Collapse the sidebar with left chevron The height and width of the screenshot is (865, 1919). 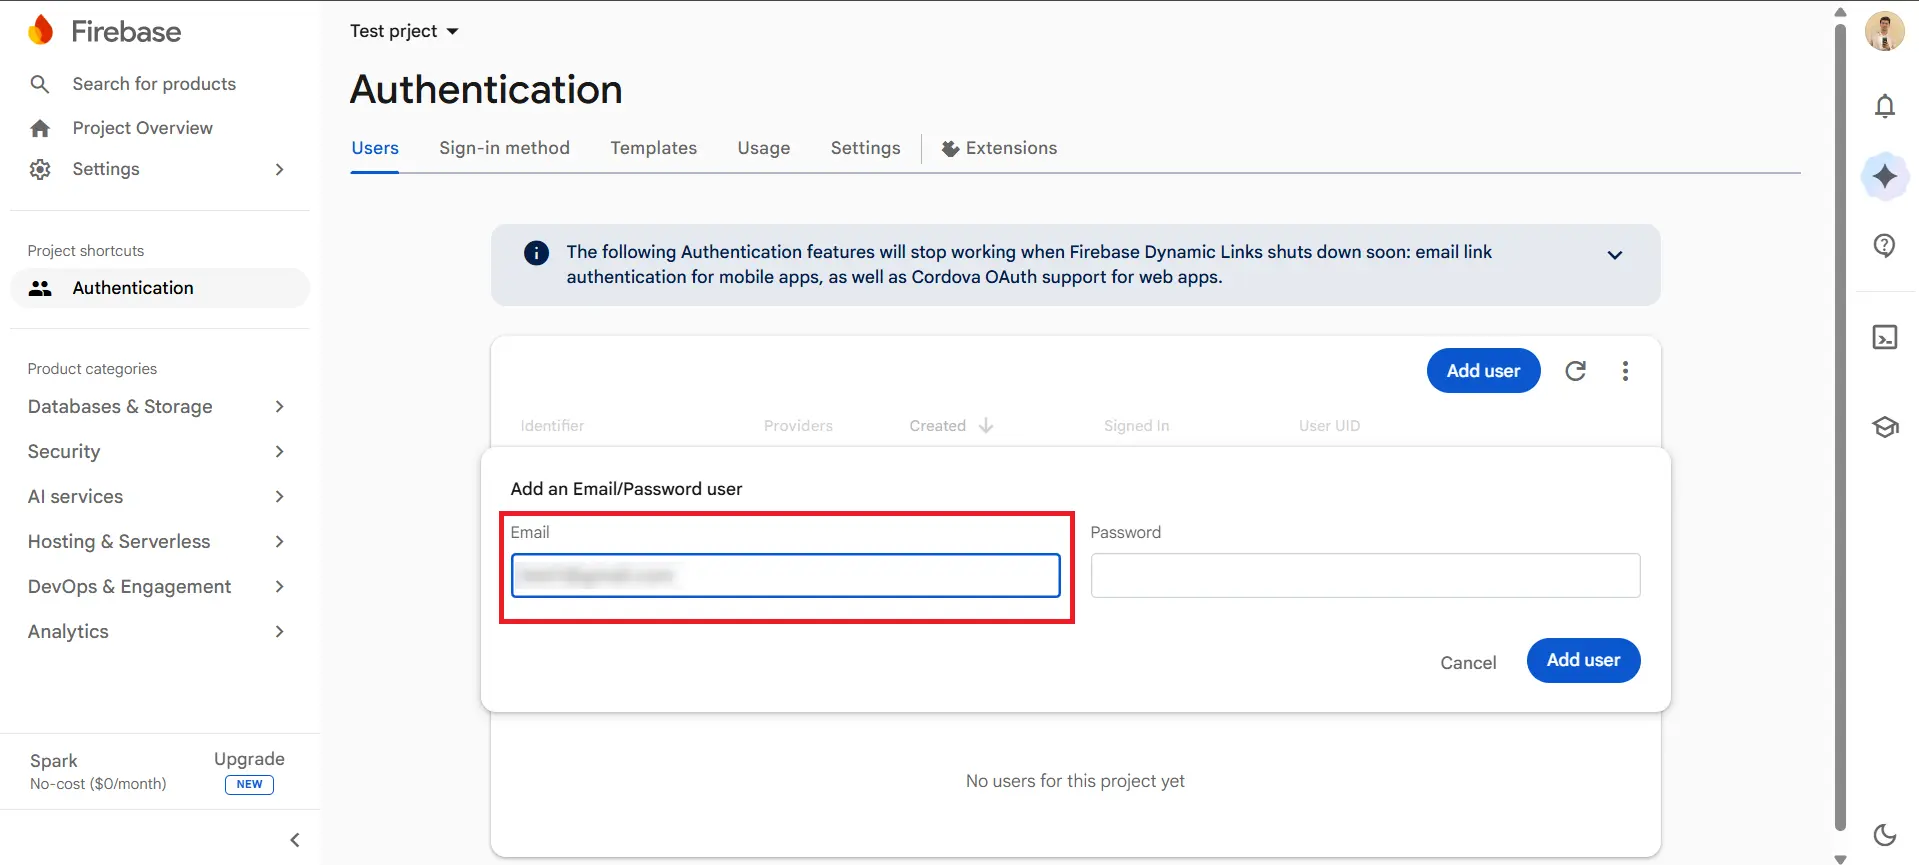coord(295,840)
